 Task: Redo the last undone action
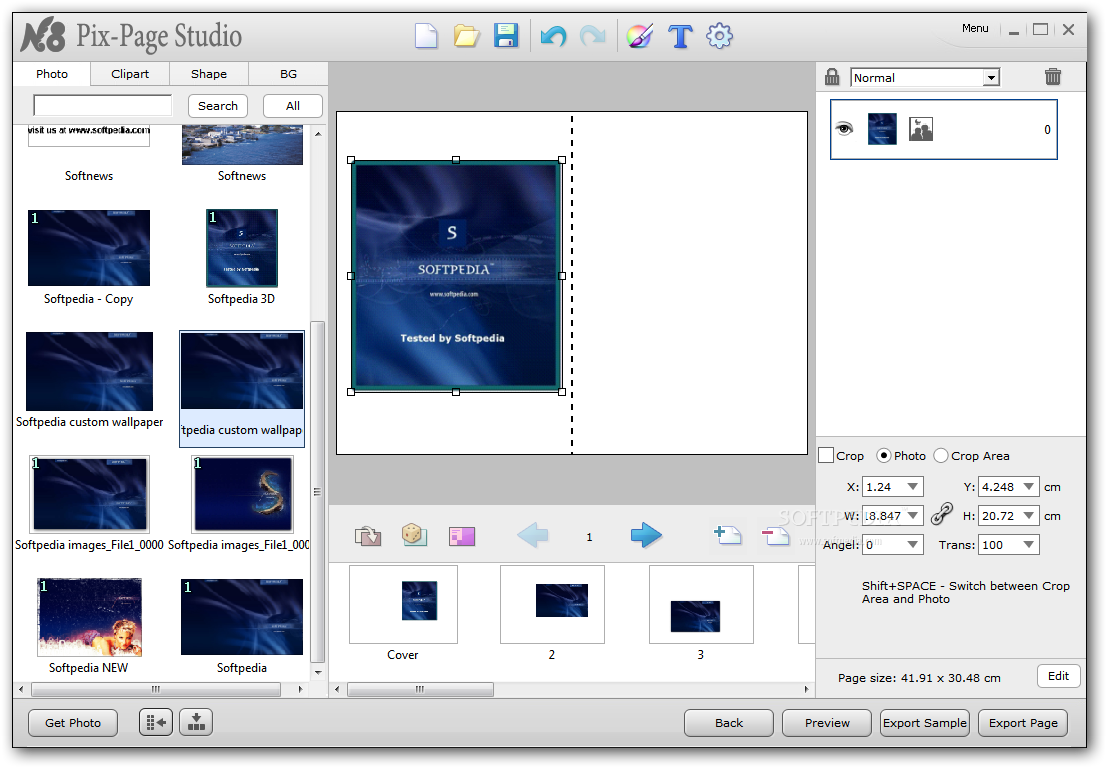point(592,35)
